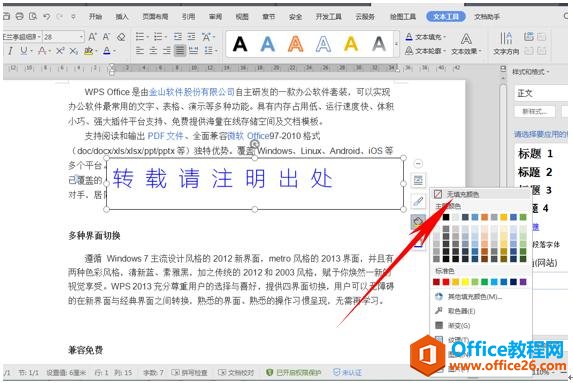
Task: Toggle justify alignment (highlighted)
Action: (180, 50)
